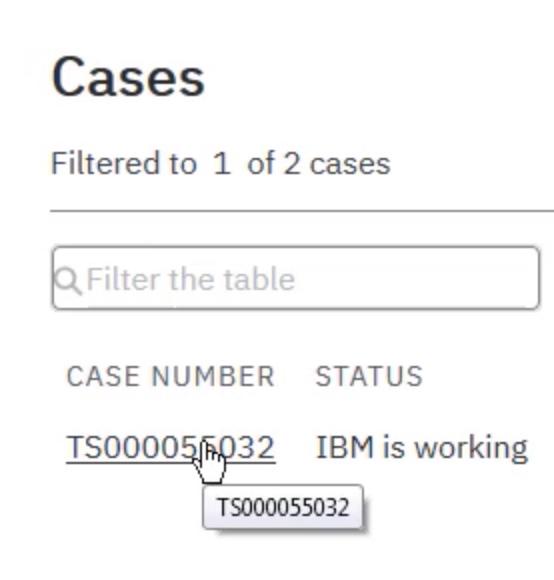Click the Cases page heading
554x580 pixels.
click(x=128, y=77)
